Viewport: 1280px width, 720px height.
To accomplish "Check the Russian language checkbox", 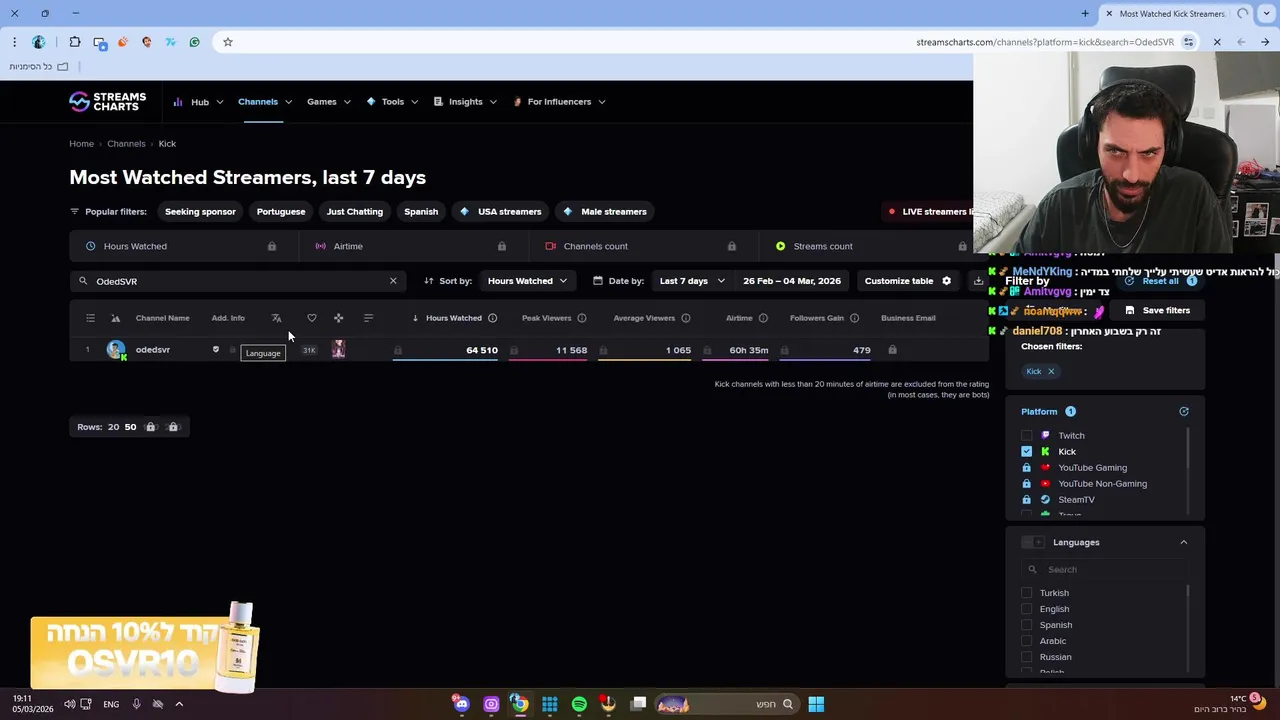I will [x=1027, y=657].
